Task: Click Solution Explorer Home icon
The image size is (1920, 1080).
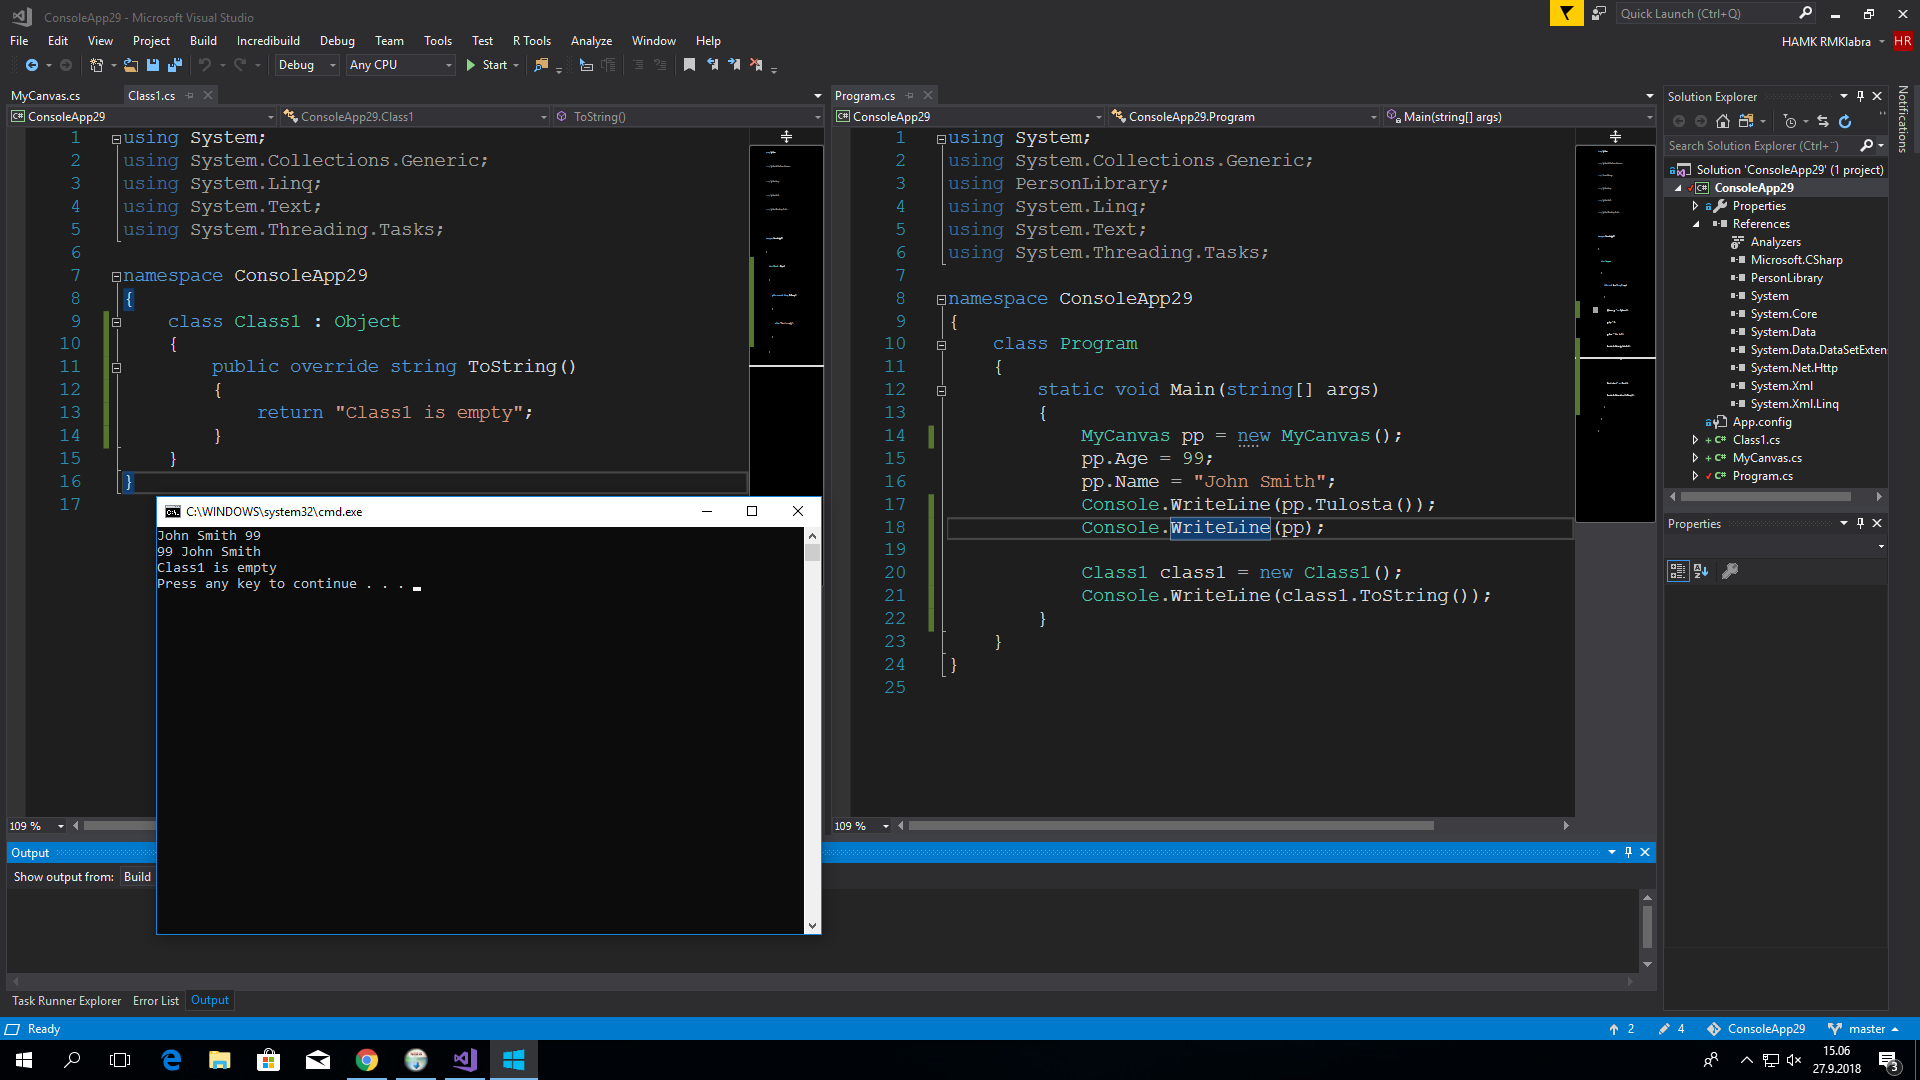Action: [1722, 121]
